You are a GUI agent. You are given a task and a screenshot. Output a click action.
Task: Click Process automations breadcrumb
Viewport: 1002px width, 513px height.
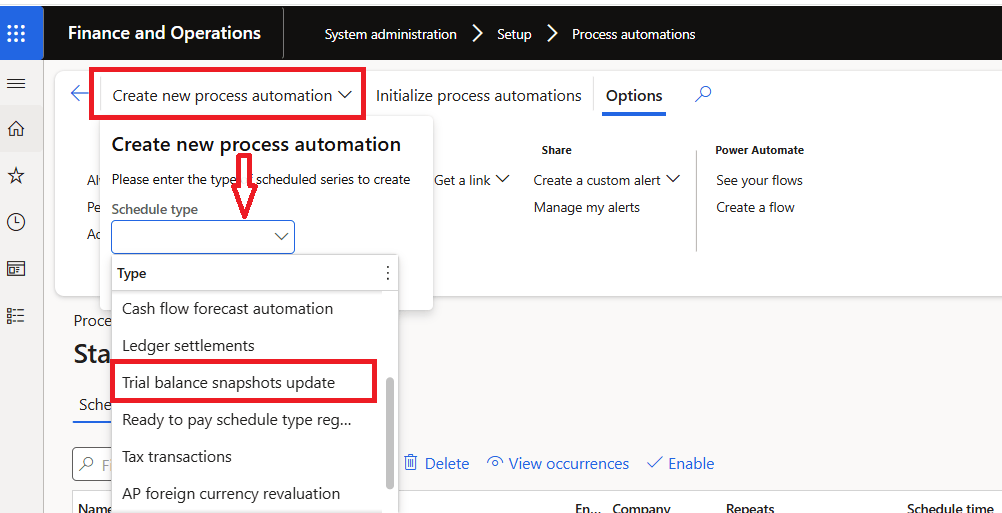pos(633,34)
